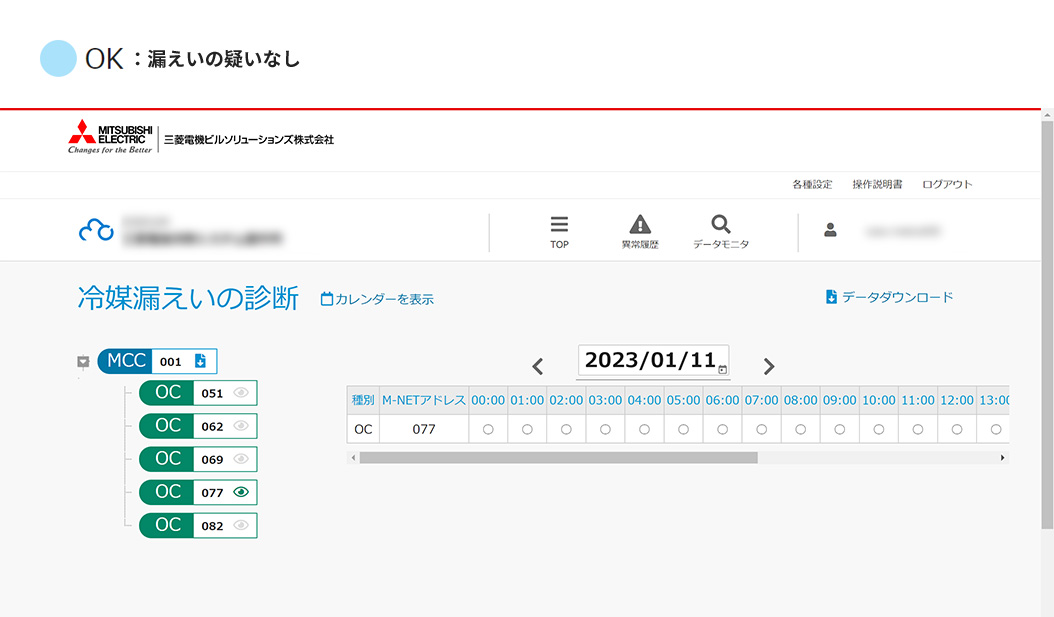The width and height of the screenshot is (1054, 617).
Task: Open the 各種設定 menu item
Action: [812, 185]
